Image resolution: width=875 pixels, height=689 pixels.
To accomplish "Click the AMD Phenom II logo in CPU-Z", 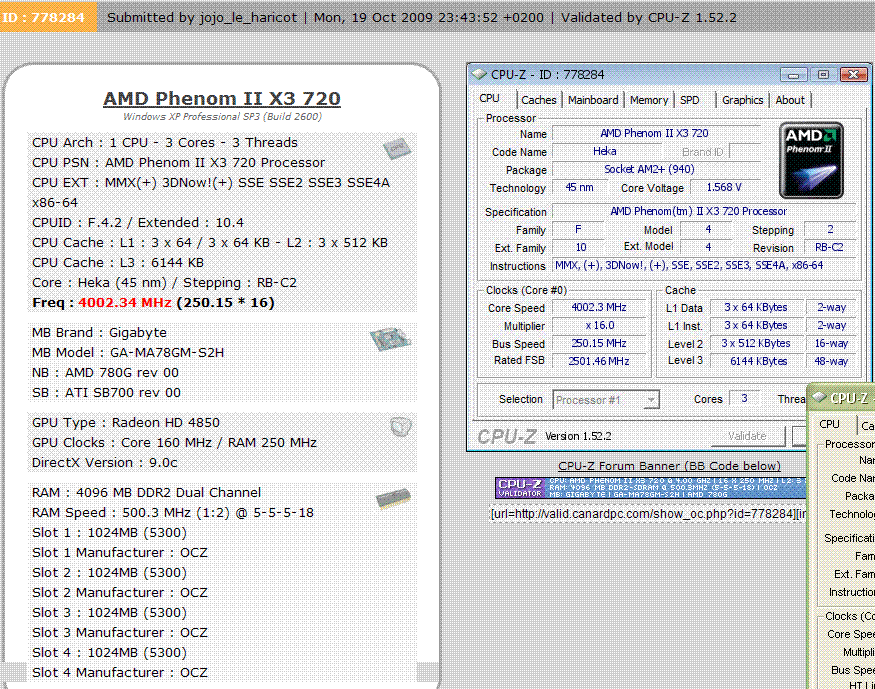I will 811,161.
